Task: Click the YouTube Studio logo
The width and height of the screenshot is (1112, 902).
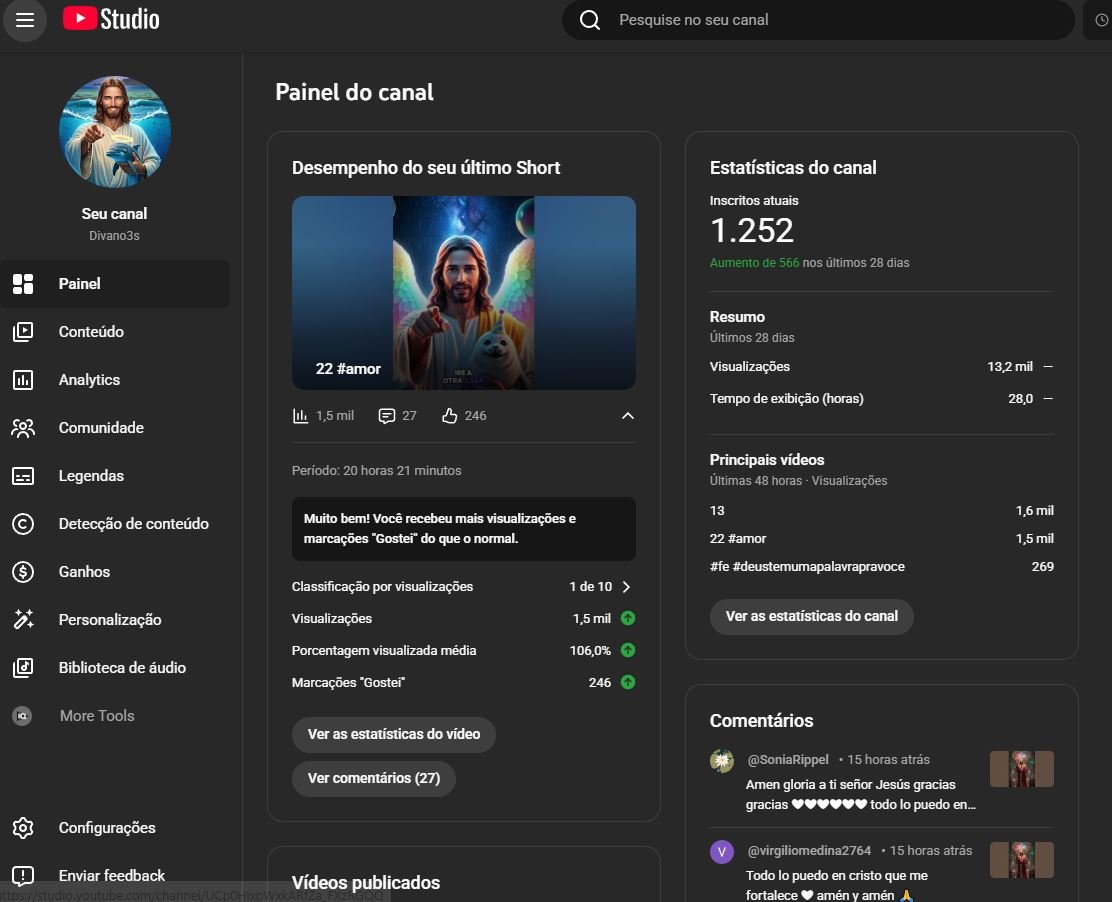Action: point(111,19)
